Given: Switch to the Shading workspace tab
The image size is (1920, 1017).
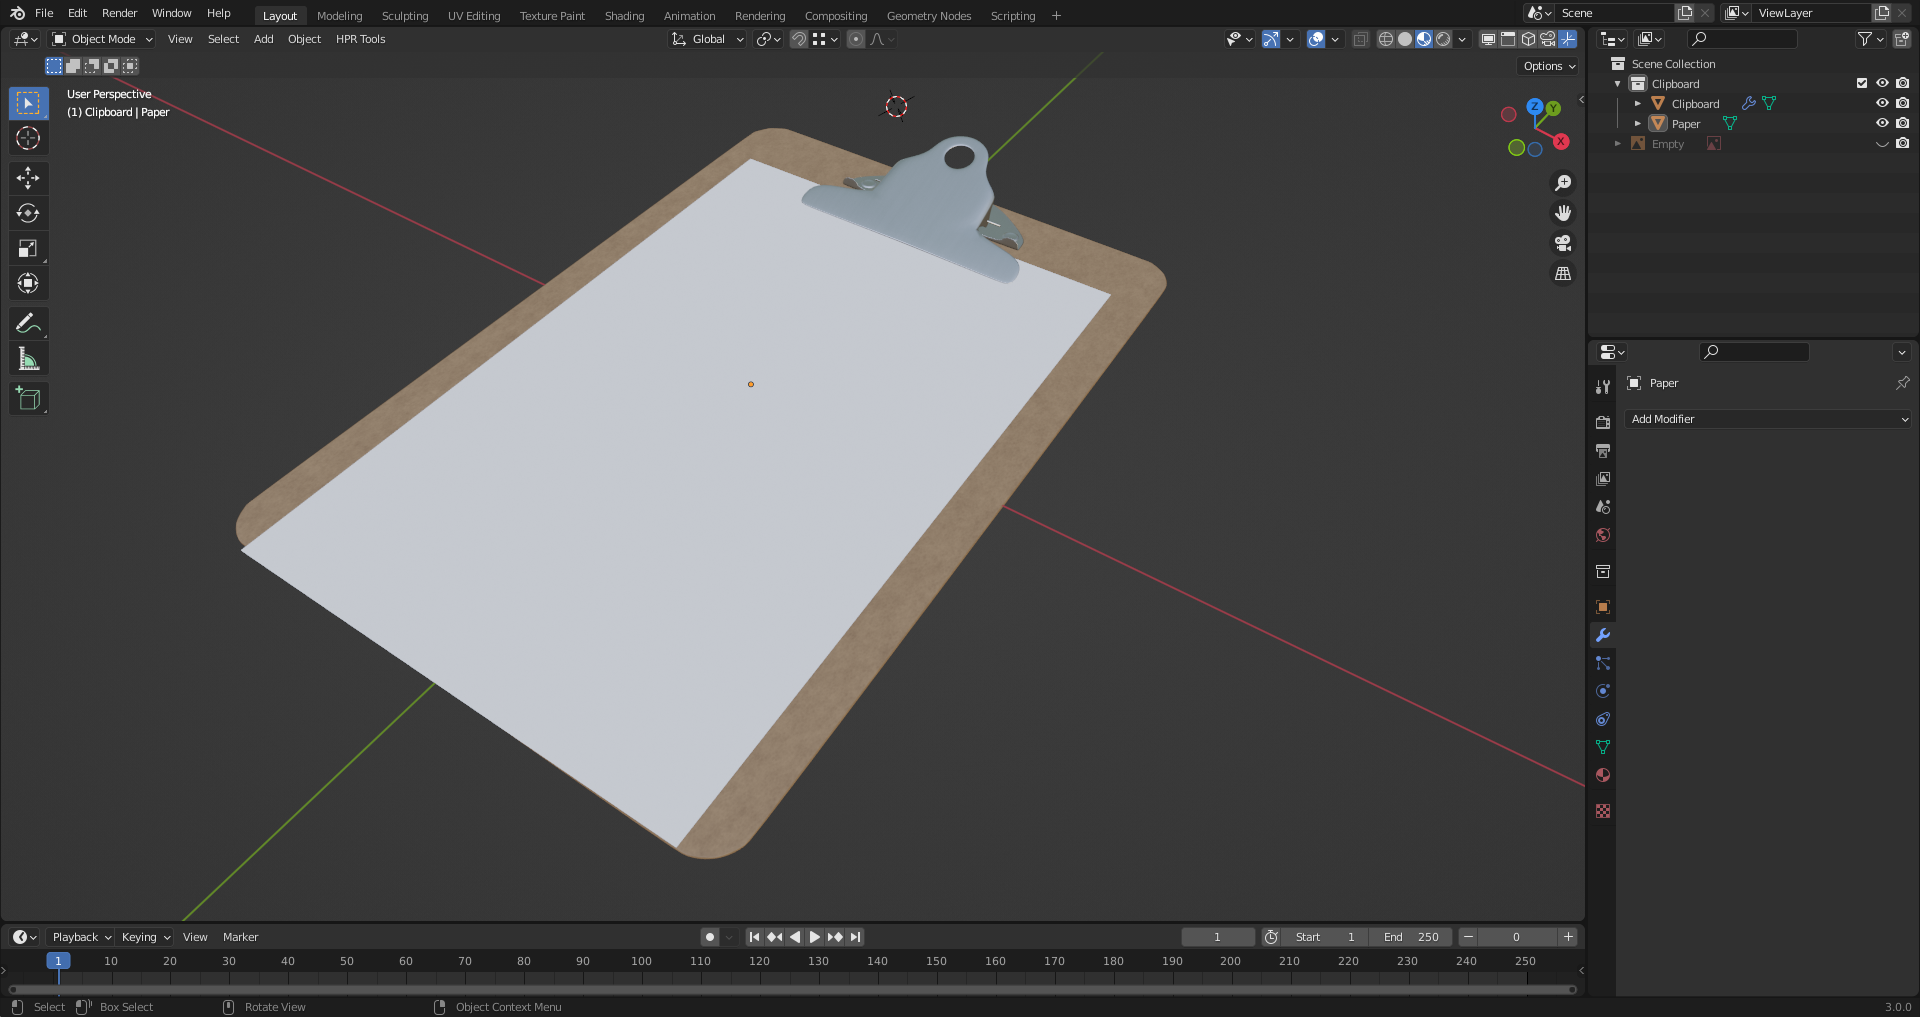Looking at the screenshot, I should tap(624, 15).
